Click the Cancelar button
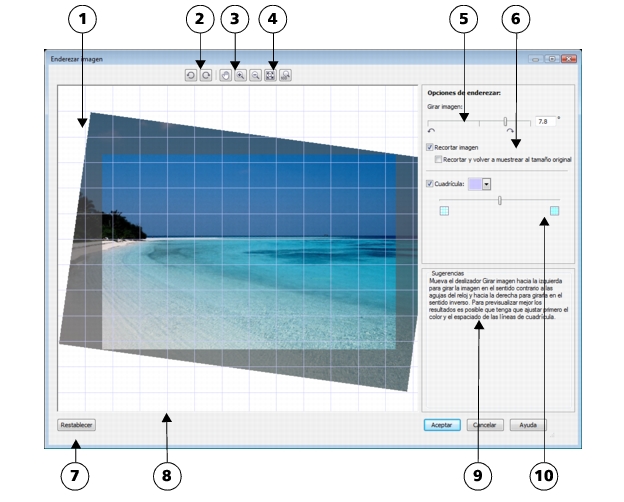 pos(485,424)
